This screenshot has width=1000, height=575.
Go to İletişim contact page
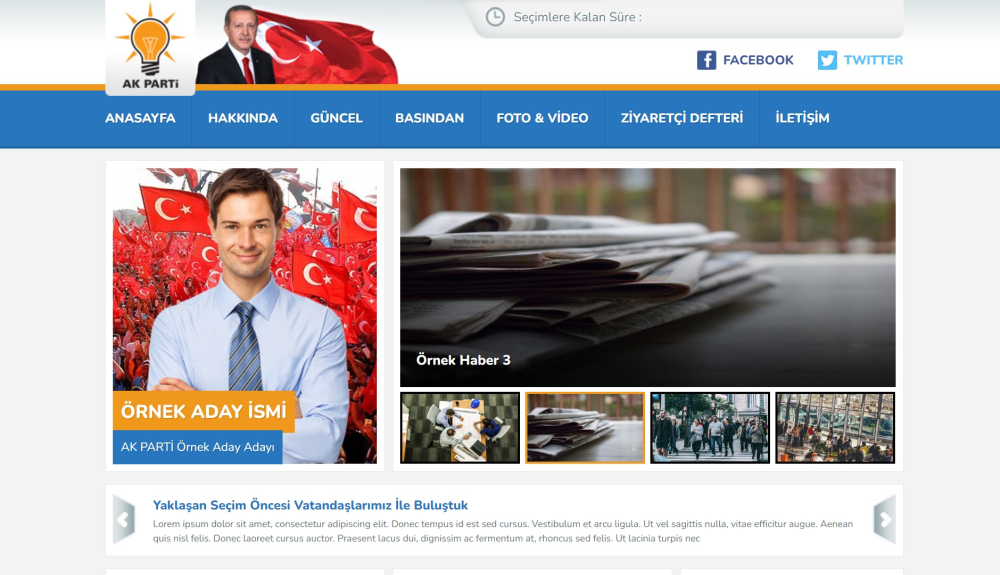pos(802,118)
